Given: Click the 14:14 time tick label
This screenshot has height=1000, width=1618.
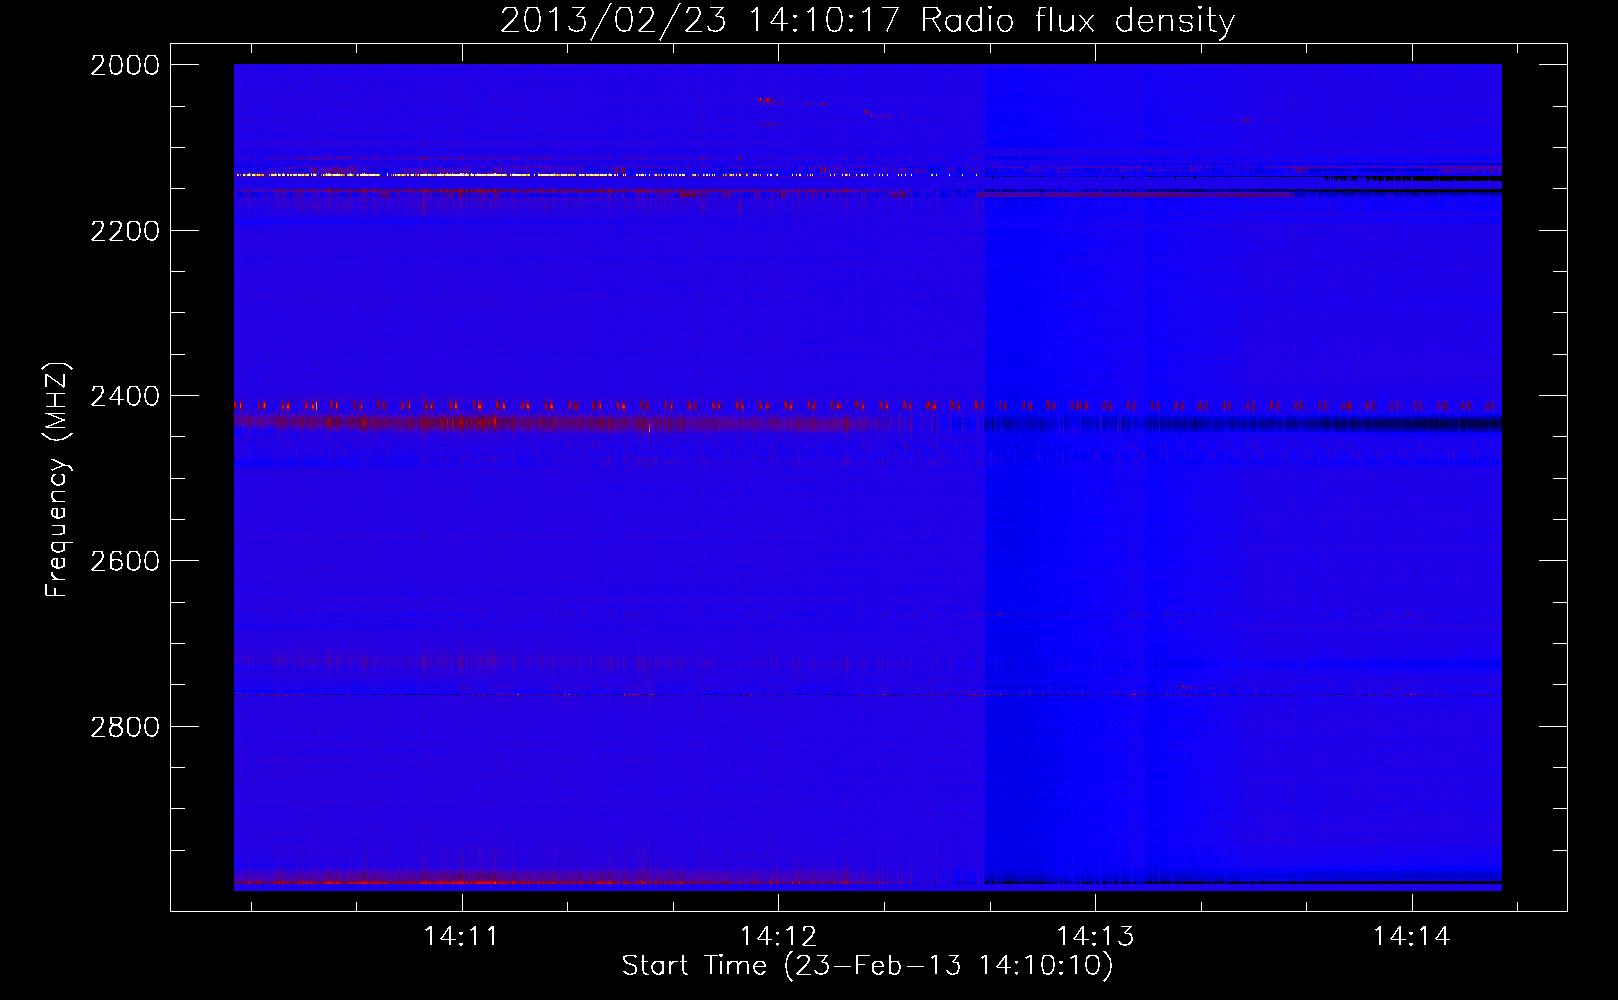Looking at the screenshot, I should click(x=1412, y=936).
